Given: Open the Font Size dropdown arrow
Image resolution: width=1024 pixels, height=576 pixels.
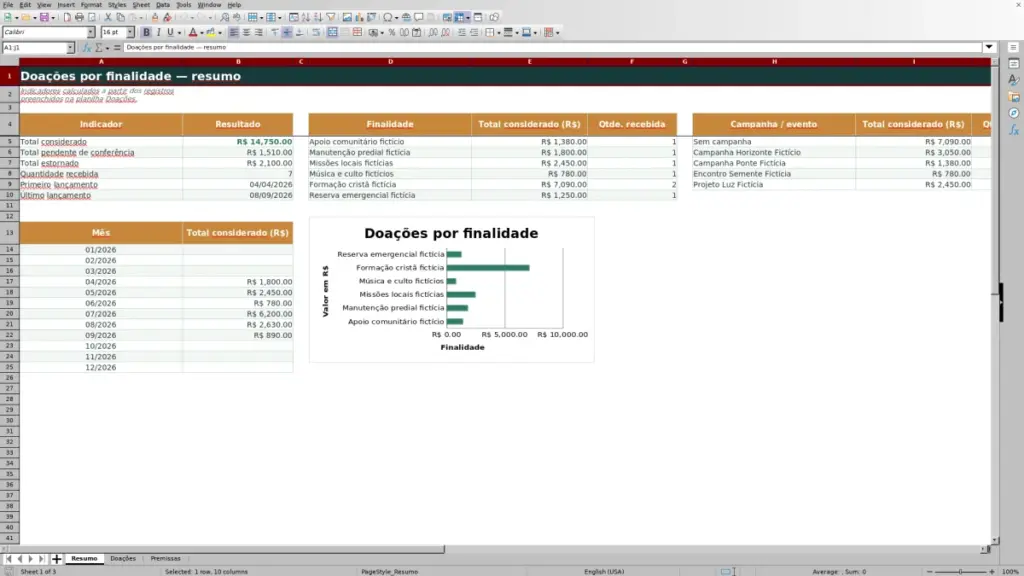Looking at the screenshot, I should 130,32.
